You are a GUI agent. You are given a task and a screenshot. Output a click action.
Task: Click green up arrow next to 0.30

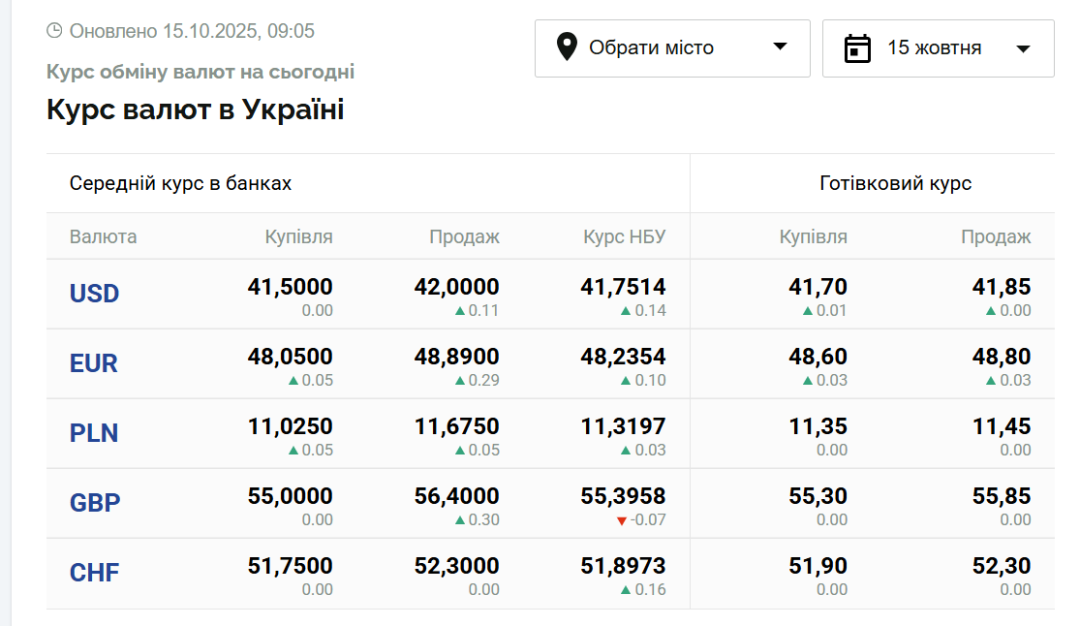click(x=459, y=520)
